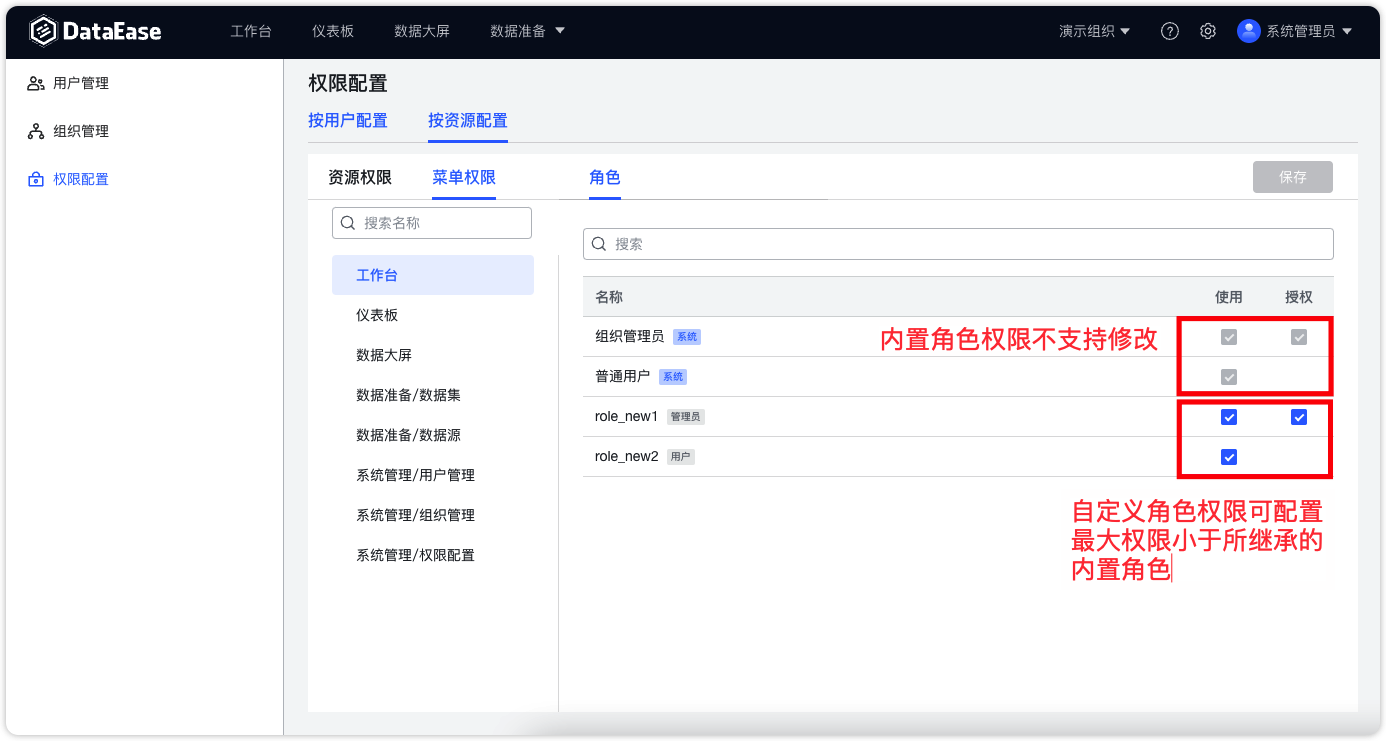
Task: Click the 授权 column header
Action: 1299,297
